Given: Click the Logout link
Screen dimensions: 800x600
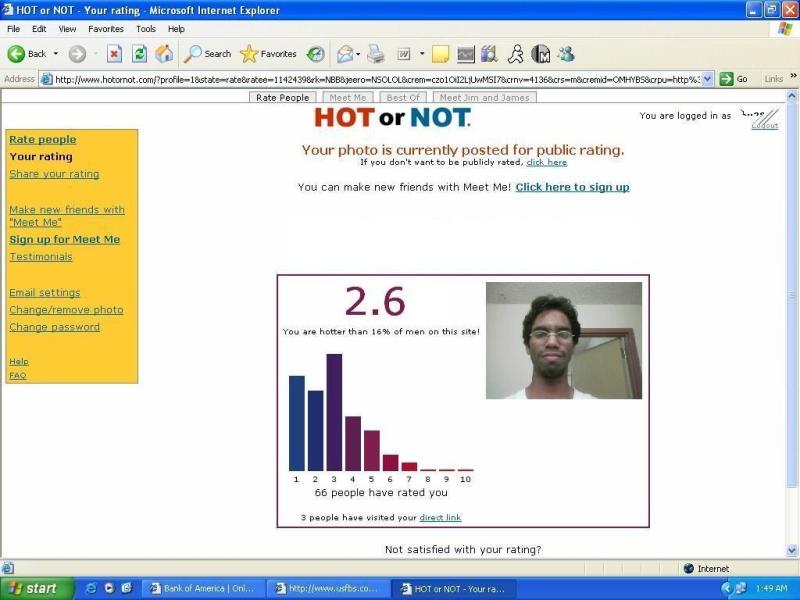Looking at the screenshot, I should coord(765,126).
